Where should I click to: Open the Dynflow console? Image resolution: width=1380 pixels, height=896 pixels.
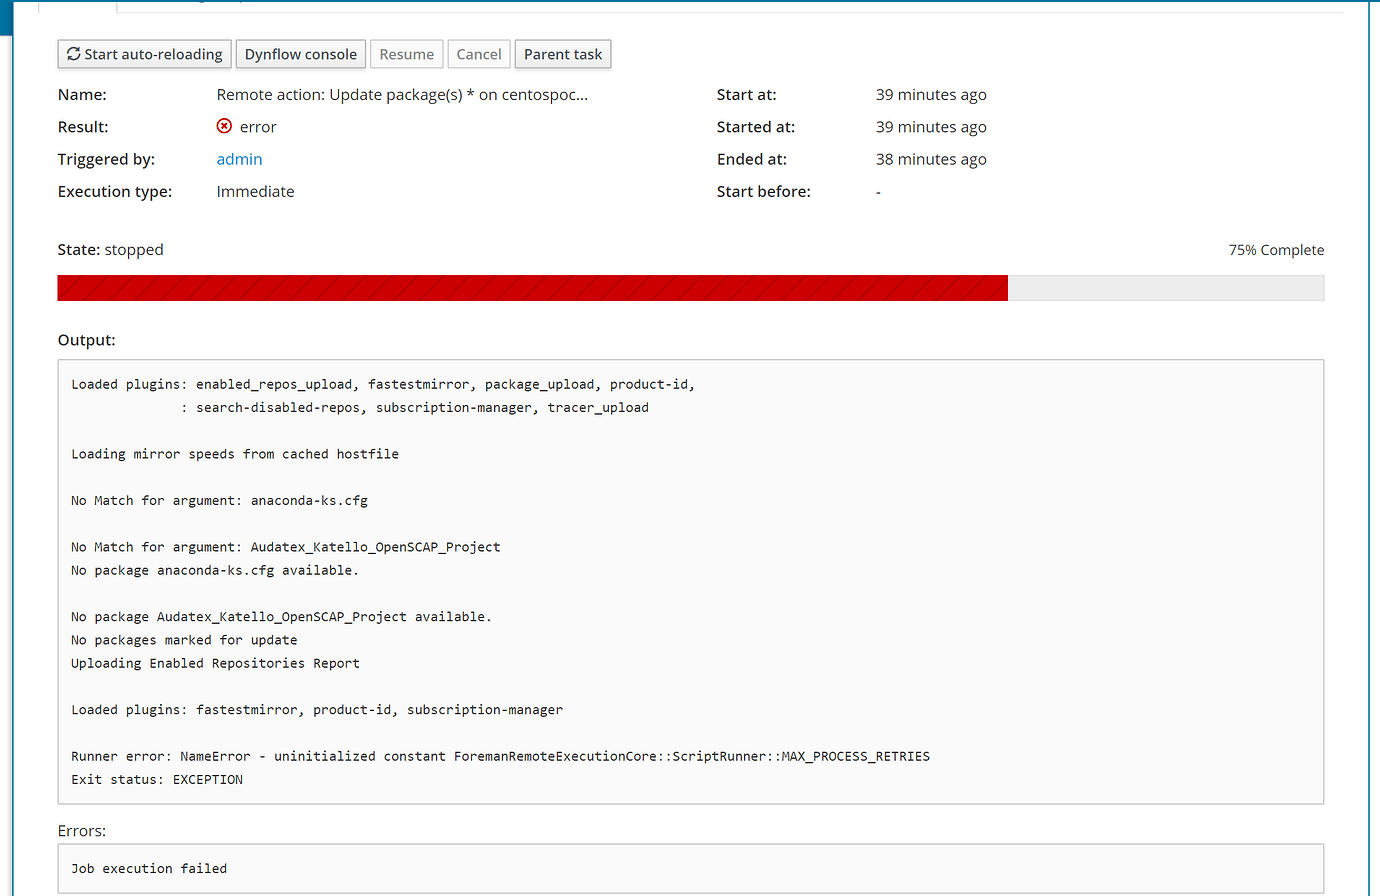(301, 54)
